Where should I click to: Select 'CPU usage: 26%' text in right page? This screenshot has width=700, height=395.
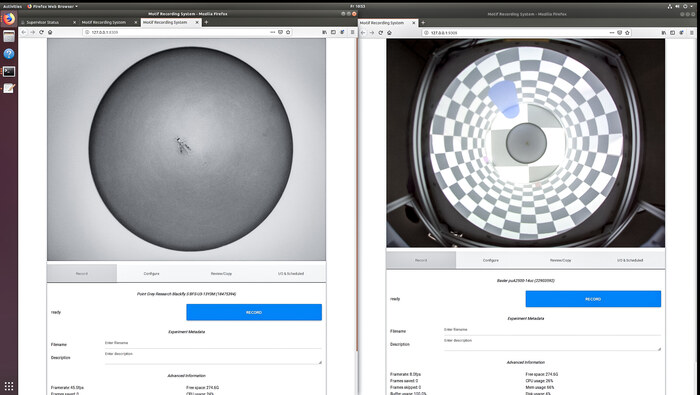[539, 381]
